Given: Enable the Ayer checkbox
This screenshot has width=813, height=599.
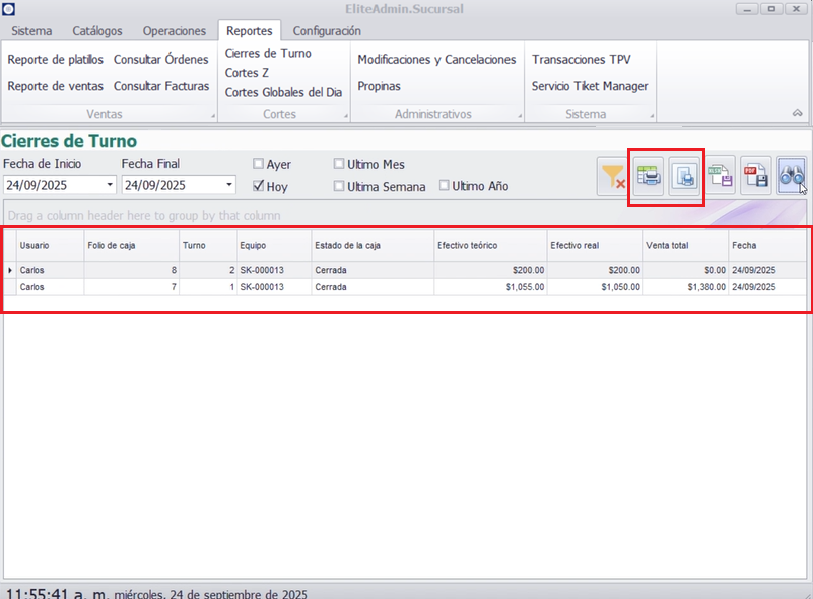Looking at the screenshot, I should click(x=259, y=164).
